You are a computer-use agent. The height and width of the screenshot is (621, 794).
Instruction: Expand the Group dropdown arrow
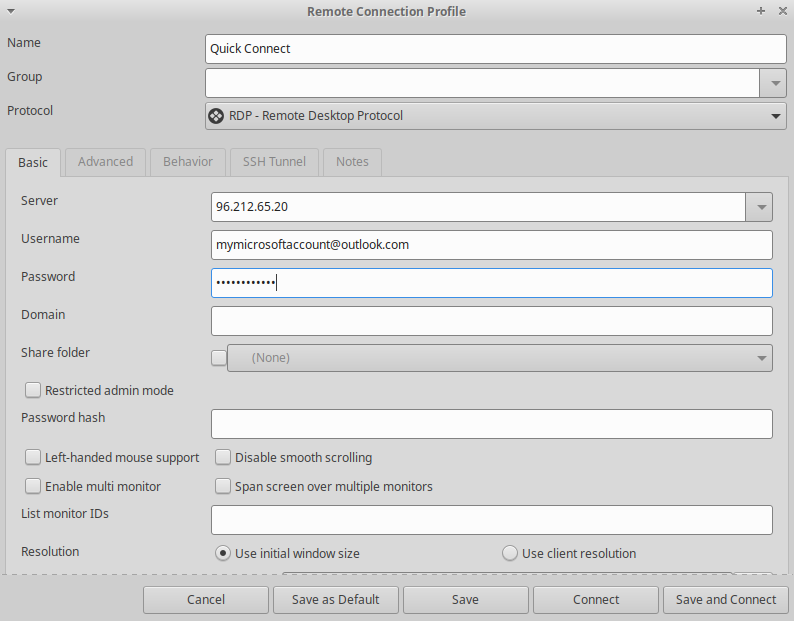pyautogui.click(x=774, y=83)
